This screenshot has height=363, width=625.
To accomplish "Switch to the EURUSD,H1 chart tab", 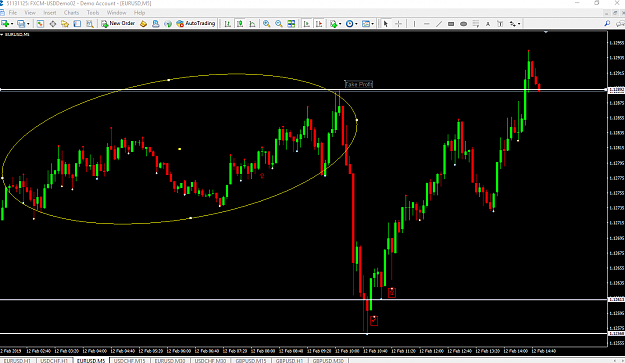I will 17,360.
